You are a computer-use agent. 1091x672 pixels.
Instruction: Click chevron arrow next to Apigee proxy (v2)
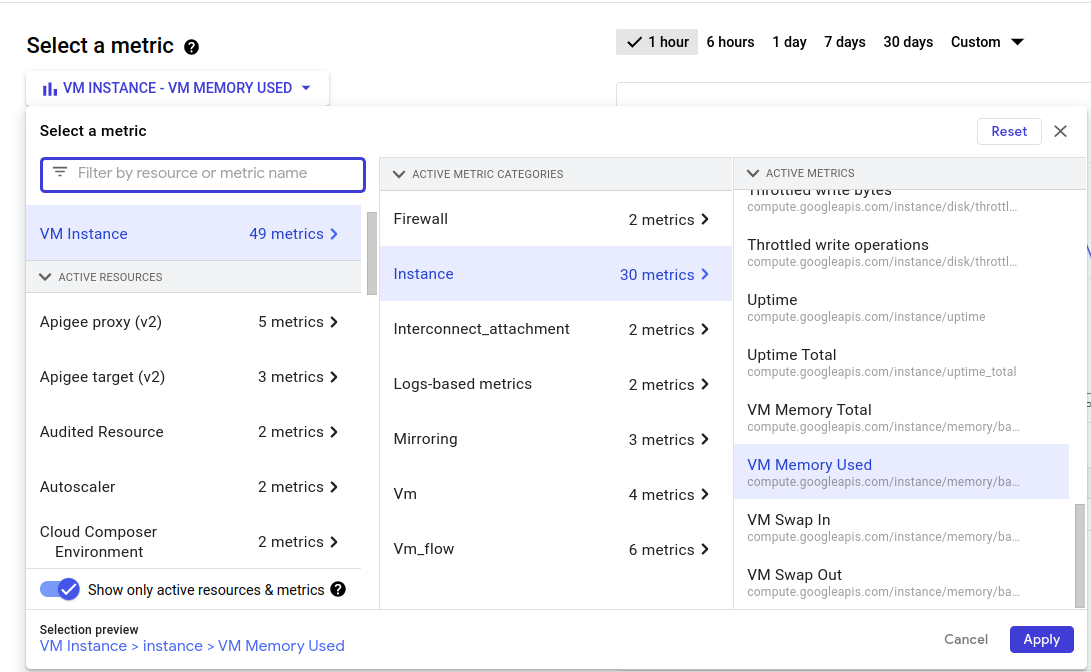point(334,322)
